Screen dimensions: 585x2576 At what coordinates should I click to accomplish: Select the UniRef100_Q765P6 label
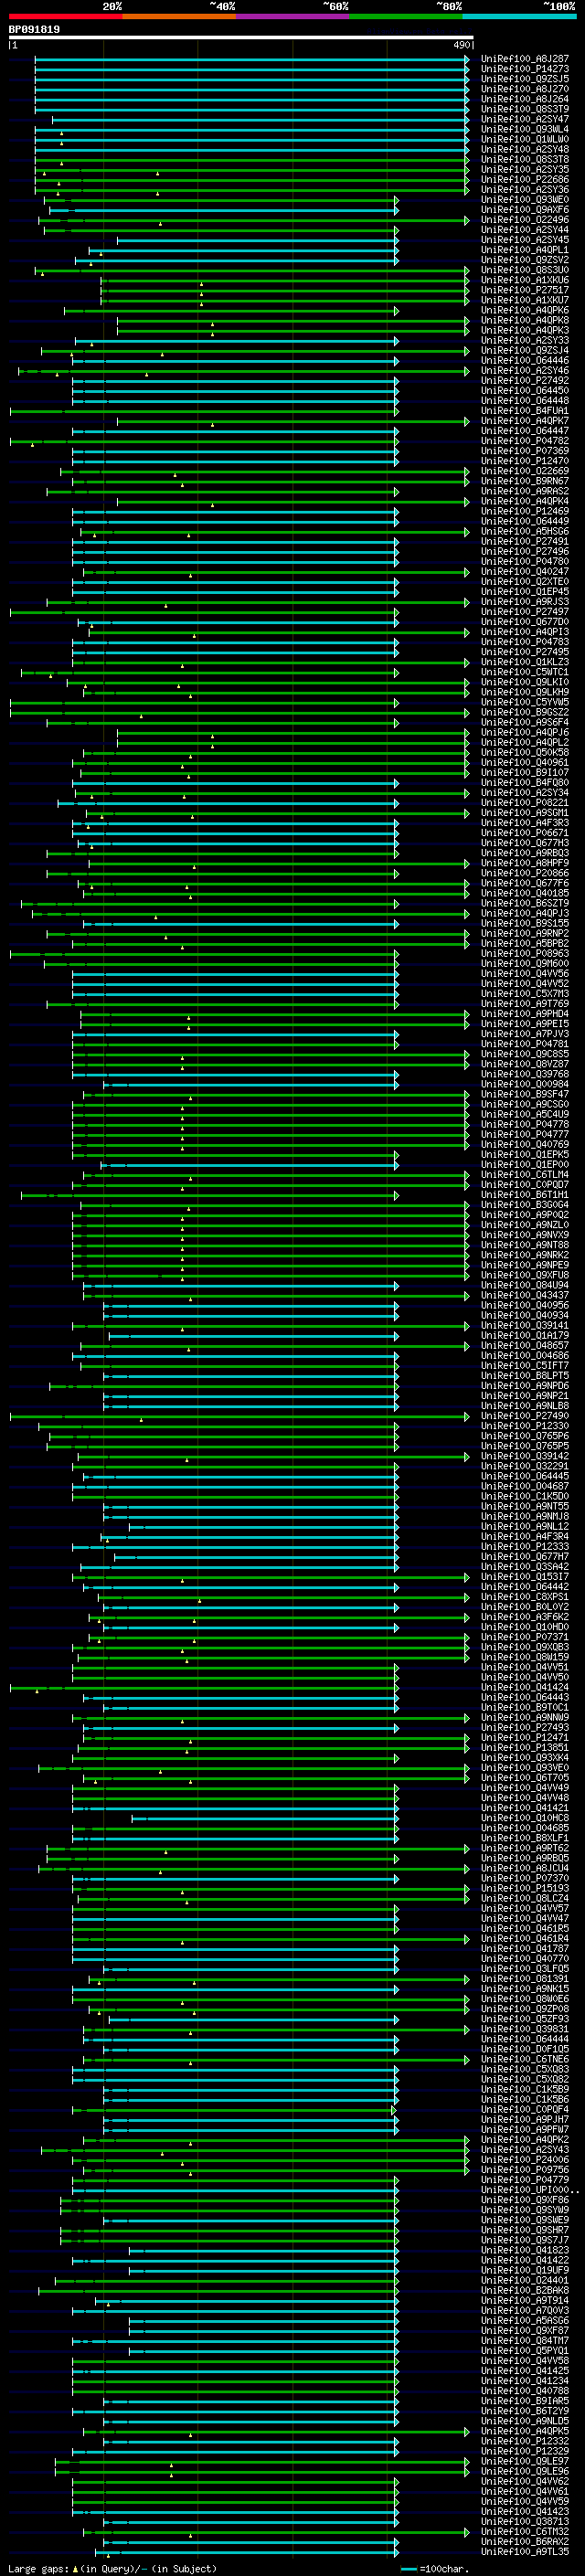[x=525, y=1436]
